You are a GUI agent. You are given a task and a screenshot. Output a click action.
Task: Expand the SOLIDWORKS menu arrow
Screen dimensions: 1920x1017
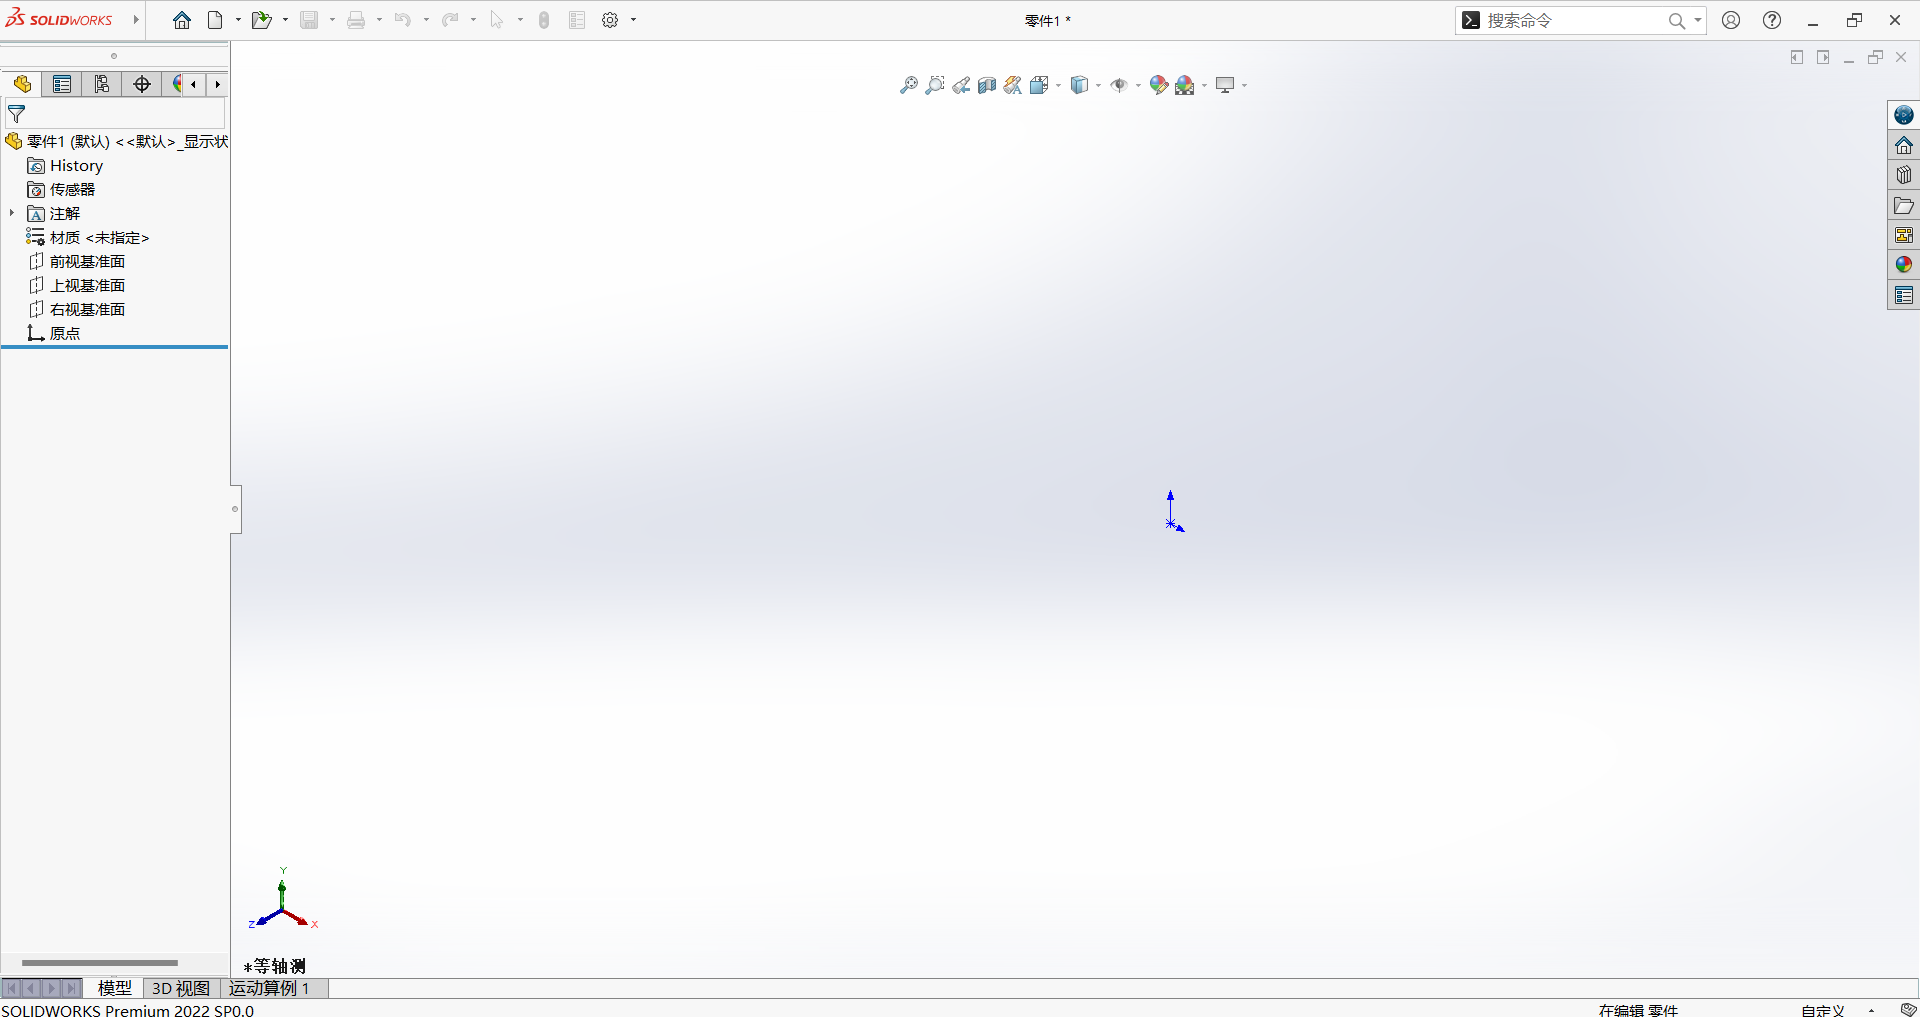pos(136,20)
